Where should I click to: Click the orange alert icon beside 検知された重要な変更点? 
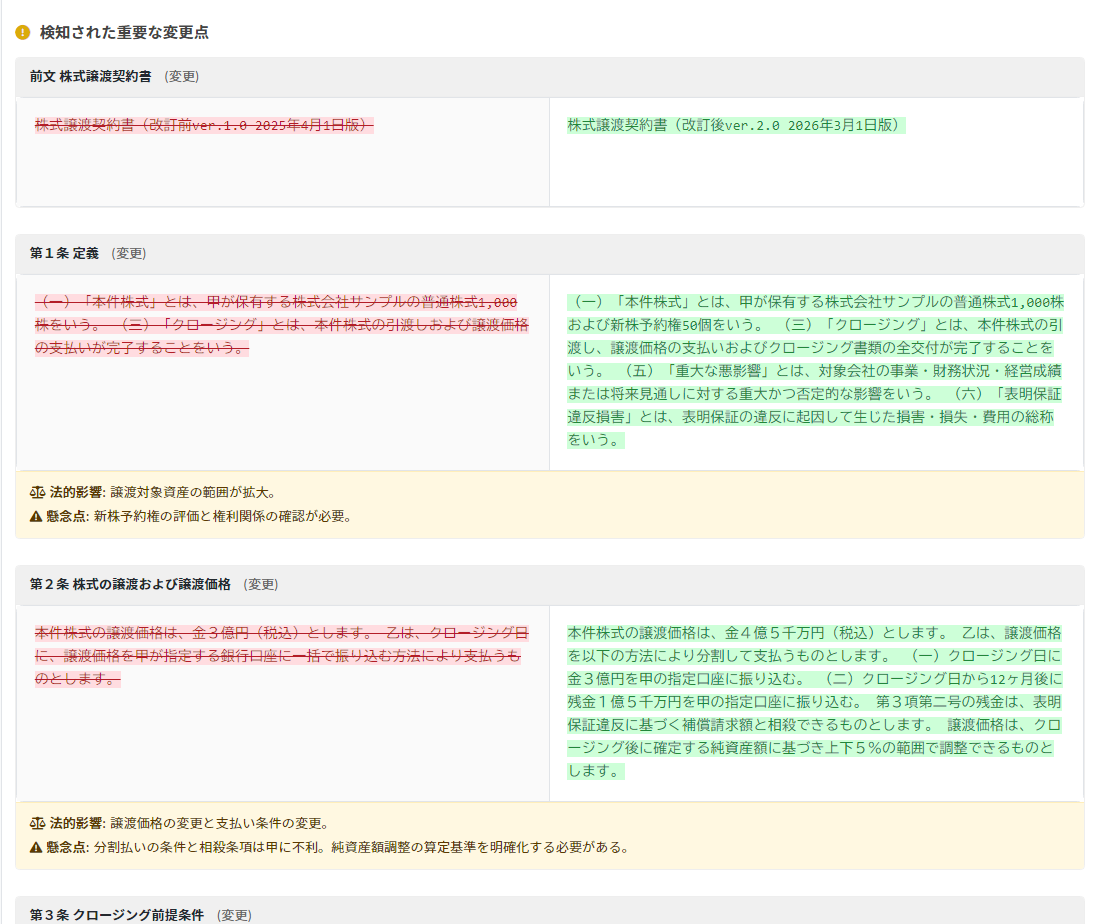click(x=21, y=32)
